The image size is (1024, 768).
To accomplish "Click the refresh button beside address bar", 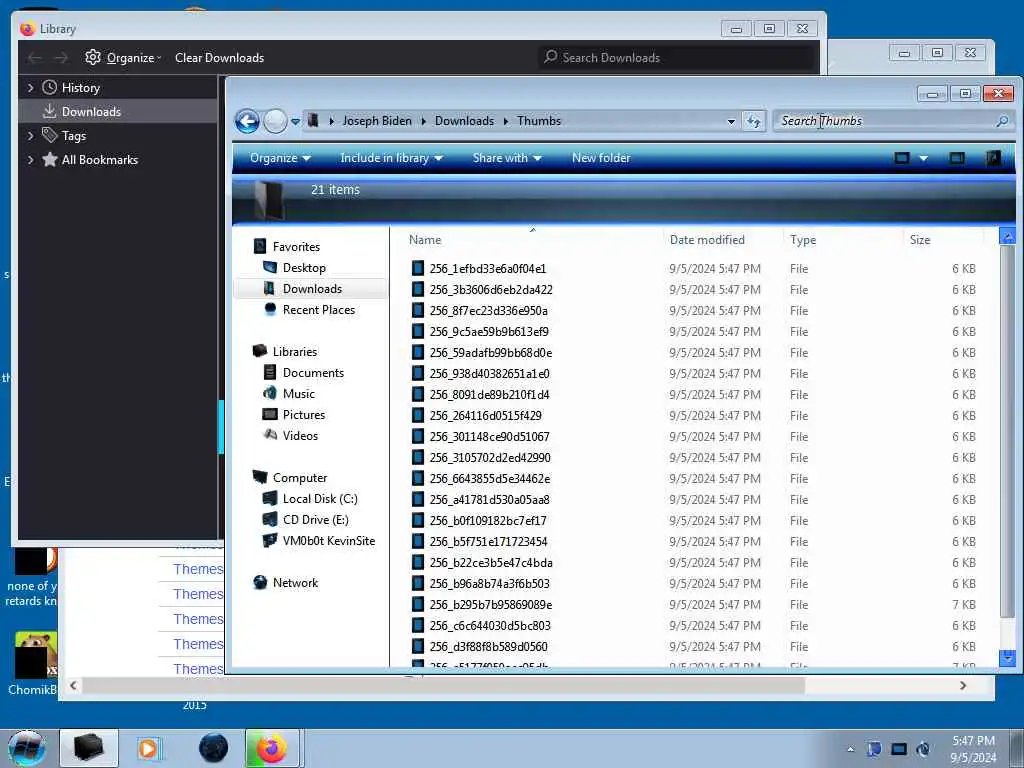I will [x=754, y=121].
